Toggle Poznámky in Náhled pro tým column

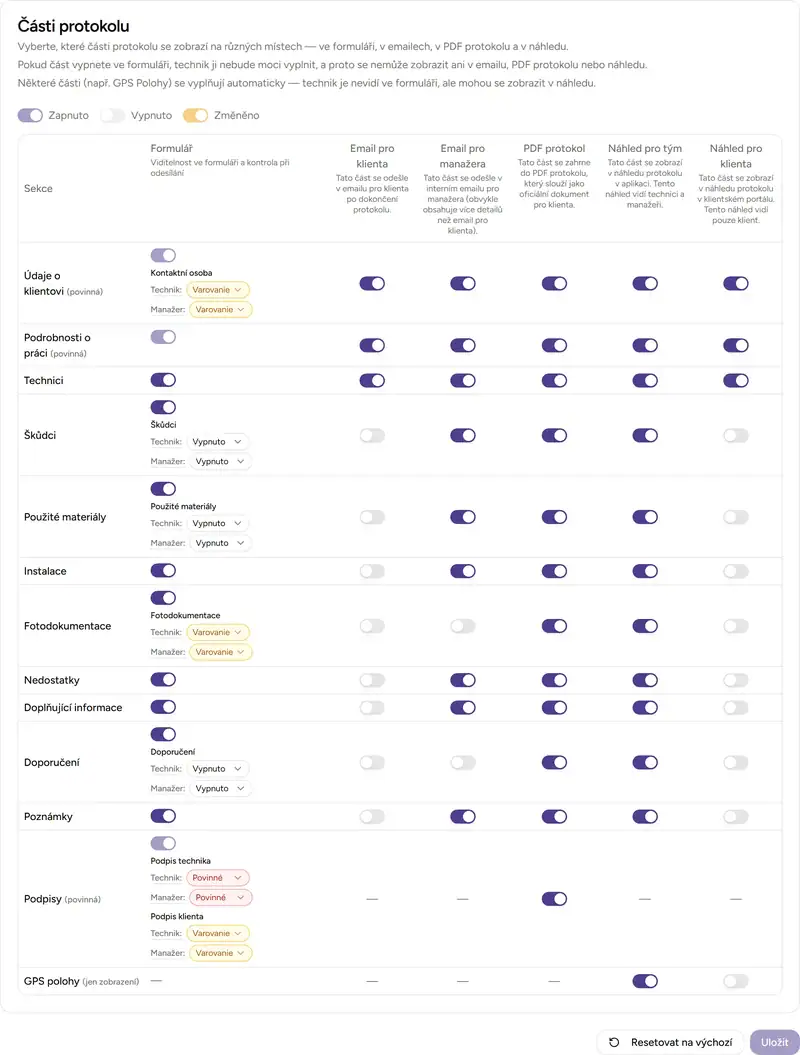tap(645, 817)
